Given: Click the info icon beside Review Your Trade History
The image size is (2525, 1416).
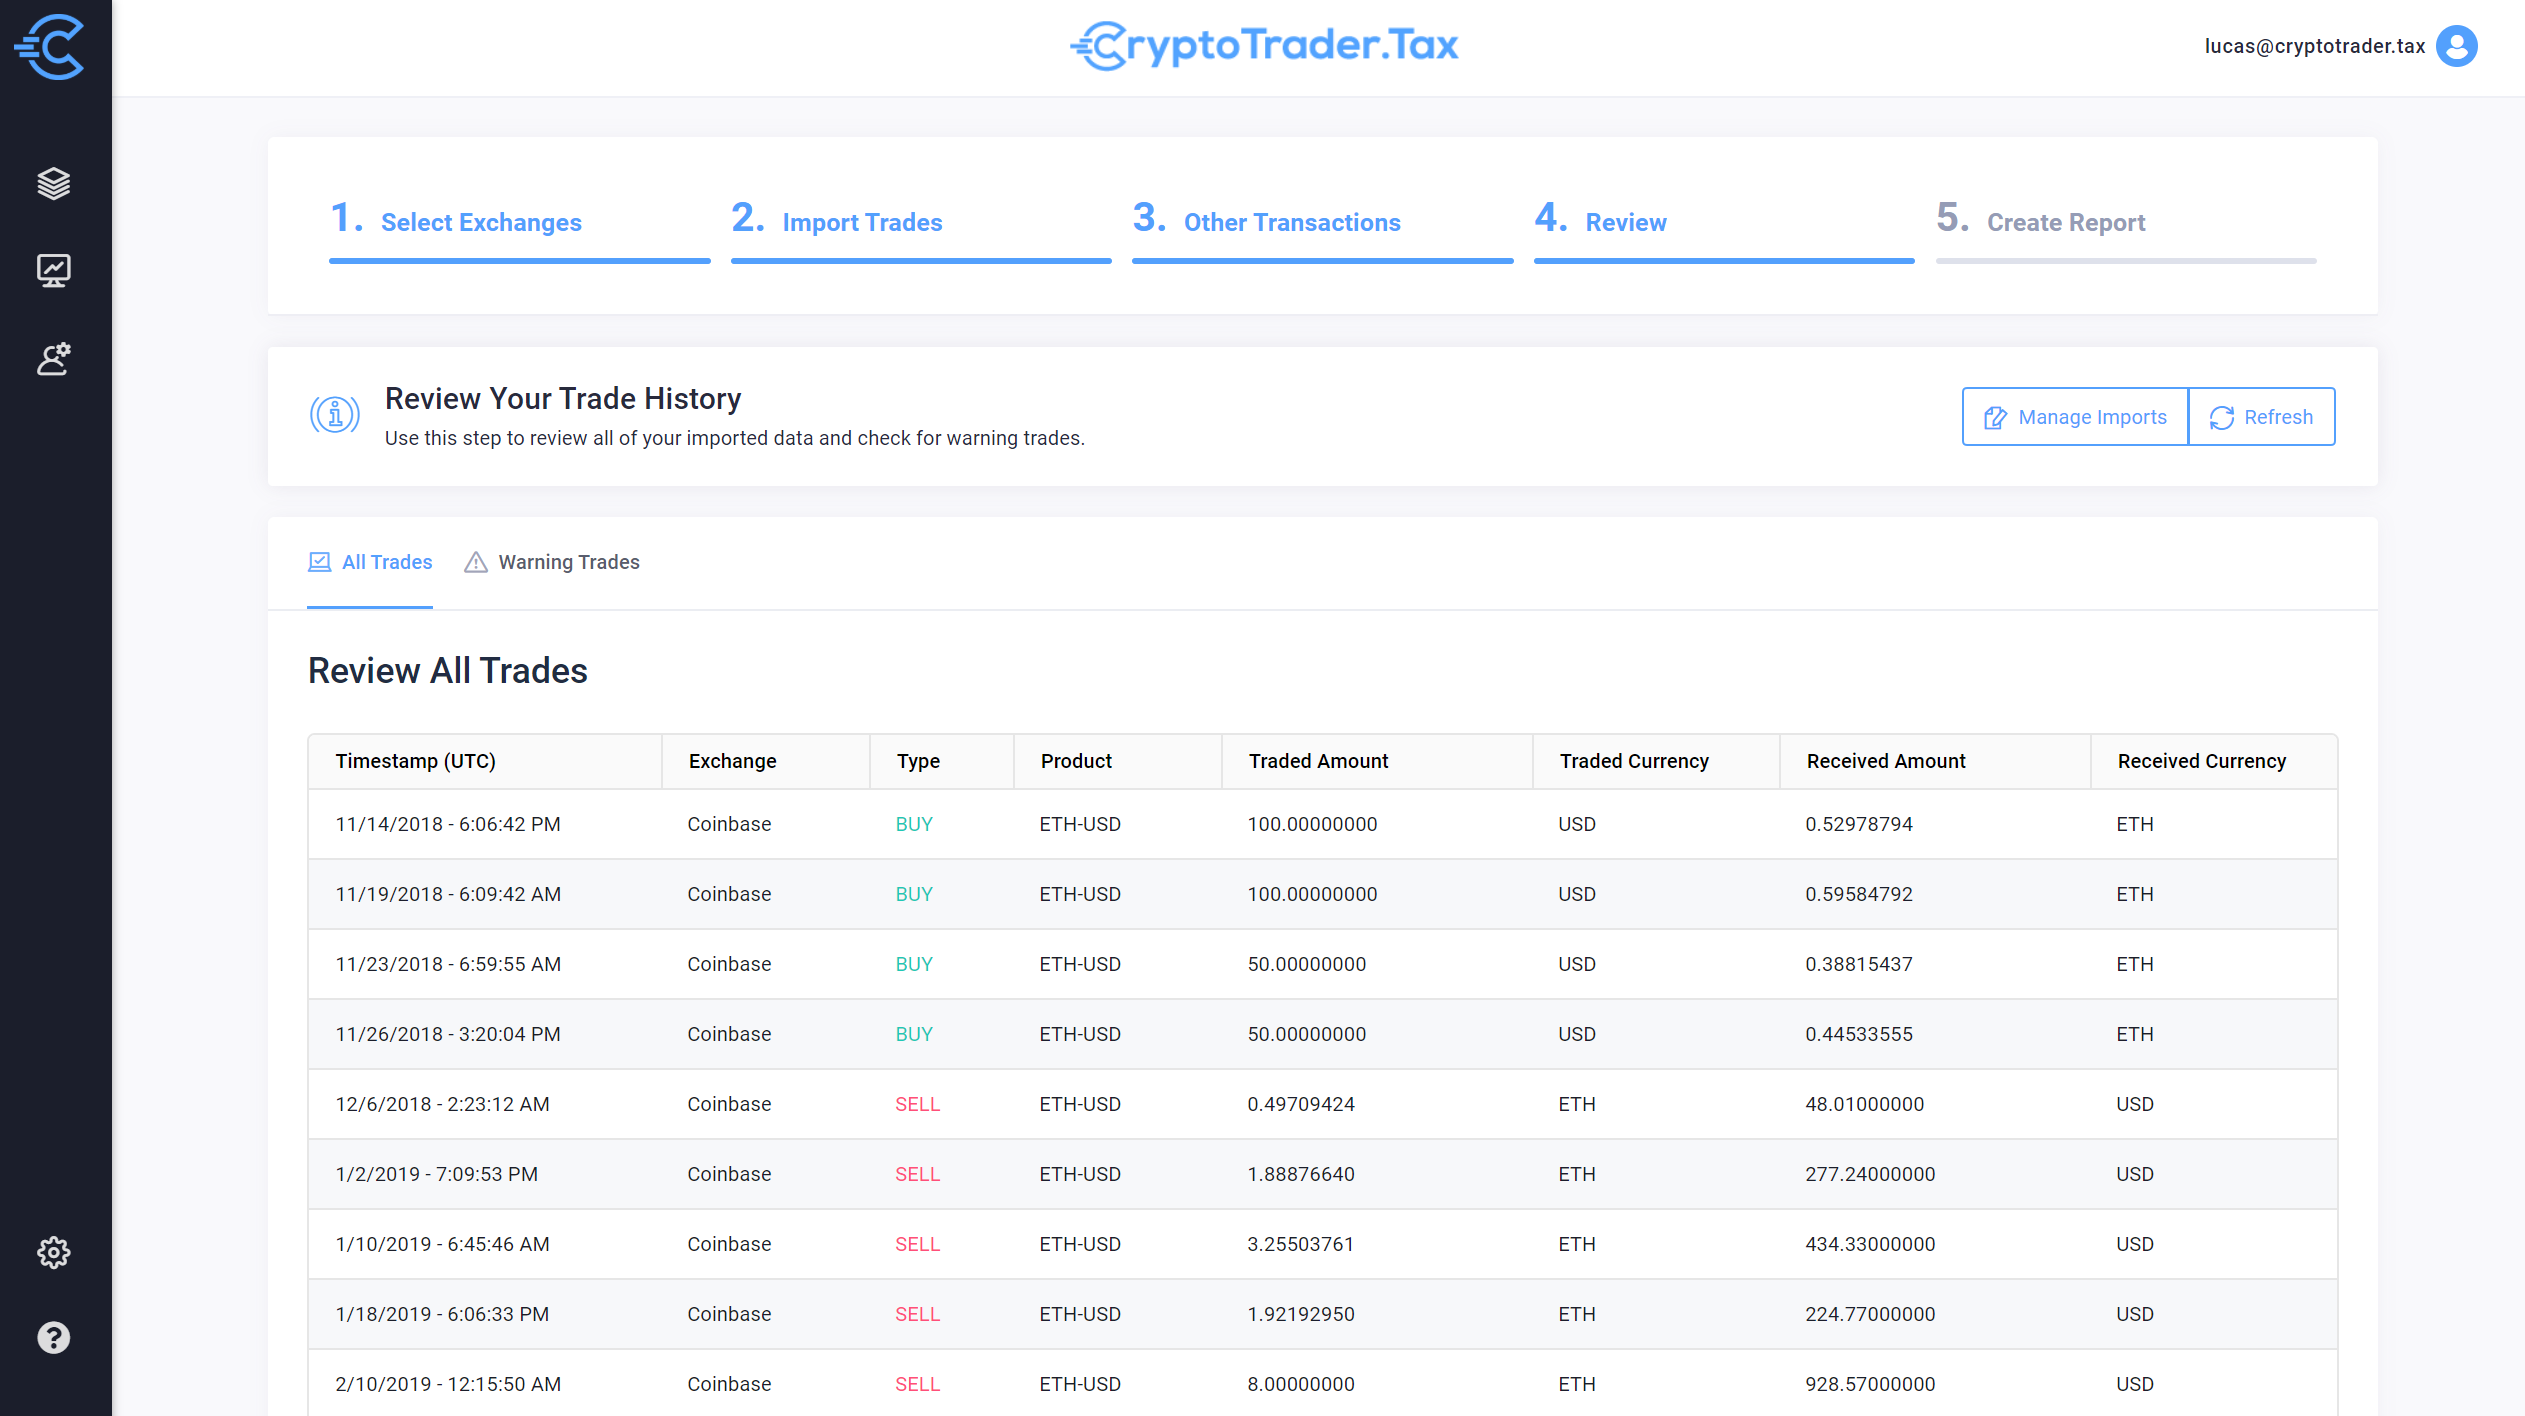Looking at the screenshot, I should pos(335,414).
